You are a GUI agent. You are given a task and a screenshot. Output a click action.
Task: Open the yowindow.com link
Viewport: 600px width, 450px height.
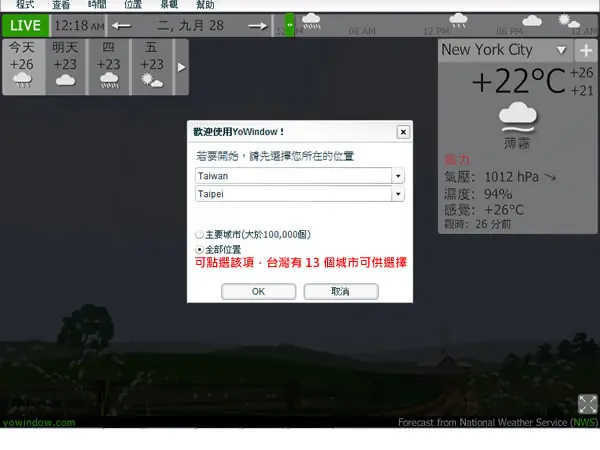tap(39, 422)
